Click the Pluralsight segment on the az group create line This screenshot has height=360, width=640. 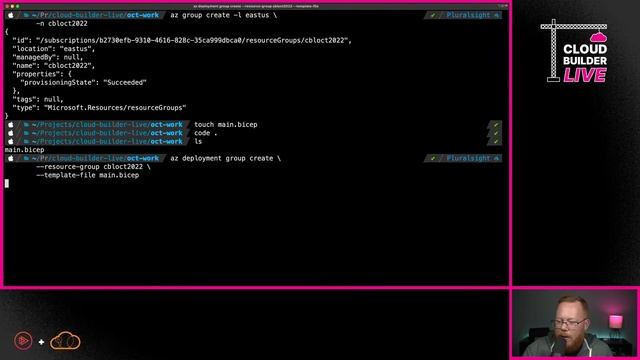click(x=472, y=15)
